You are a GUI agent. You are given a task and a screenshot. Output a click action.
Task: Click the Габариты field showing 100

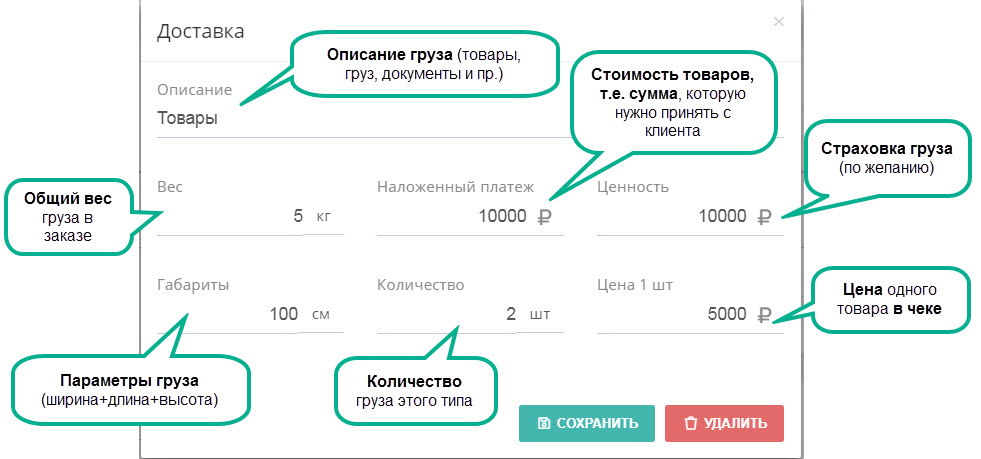[x=228, y=314]
